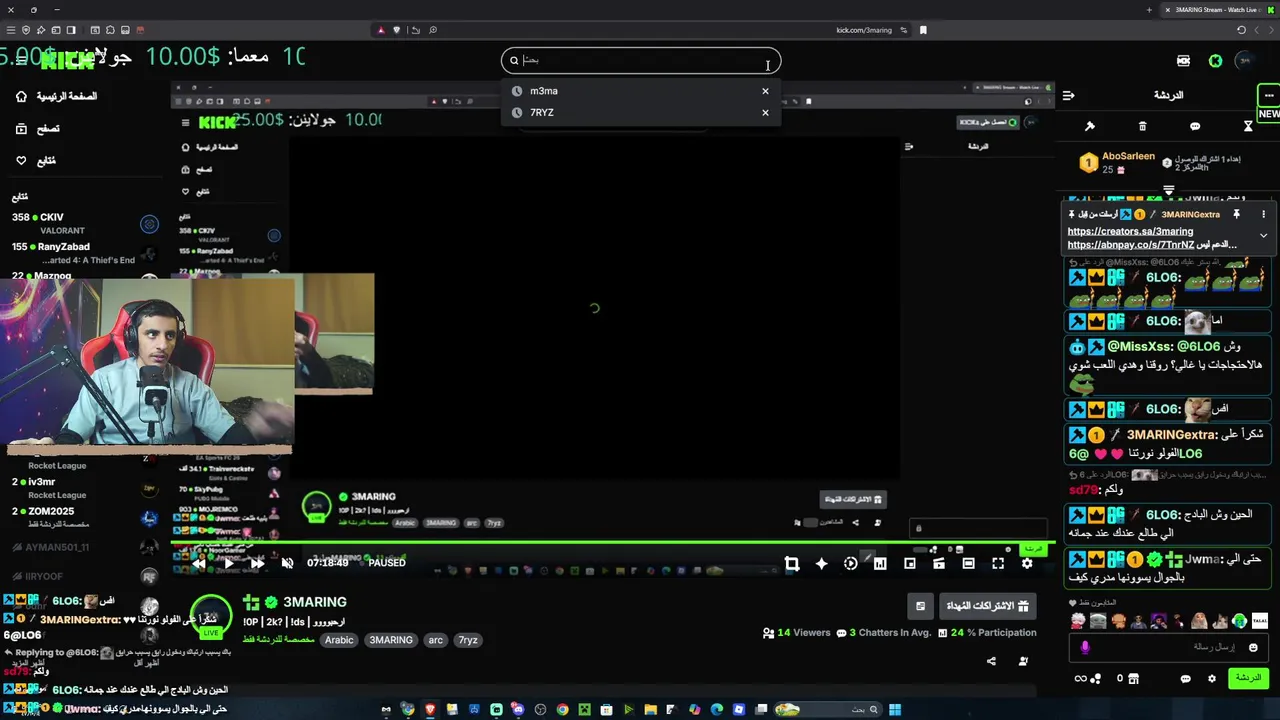This screenshot has width=1280, height=720.
Task: Collapse the chat panel arrow icon
Action: [x=1068, y=96]
